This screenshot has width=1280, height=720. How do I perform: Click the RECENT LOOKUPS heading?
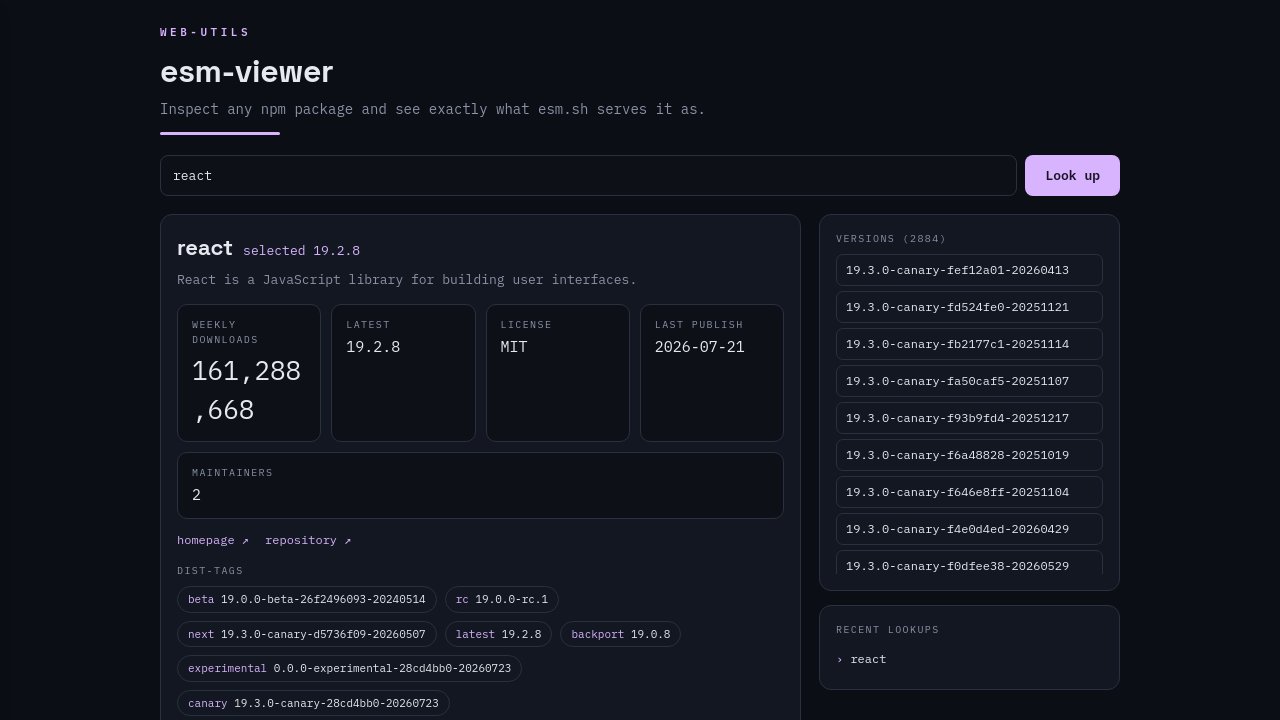click(888, 630)
